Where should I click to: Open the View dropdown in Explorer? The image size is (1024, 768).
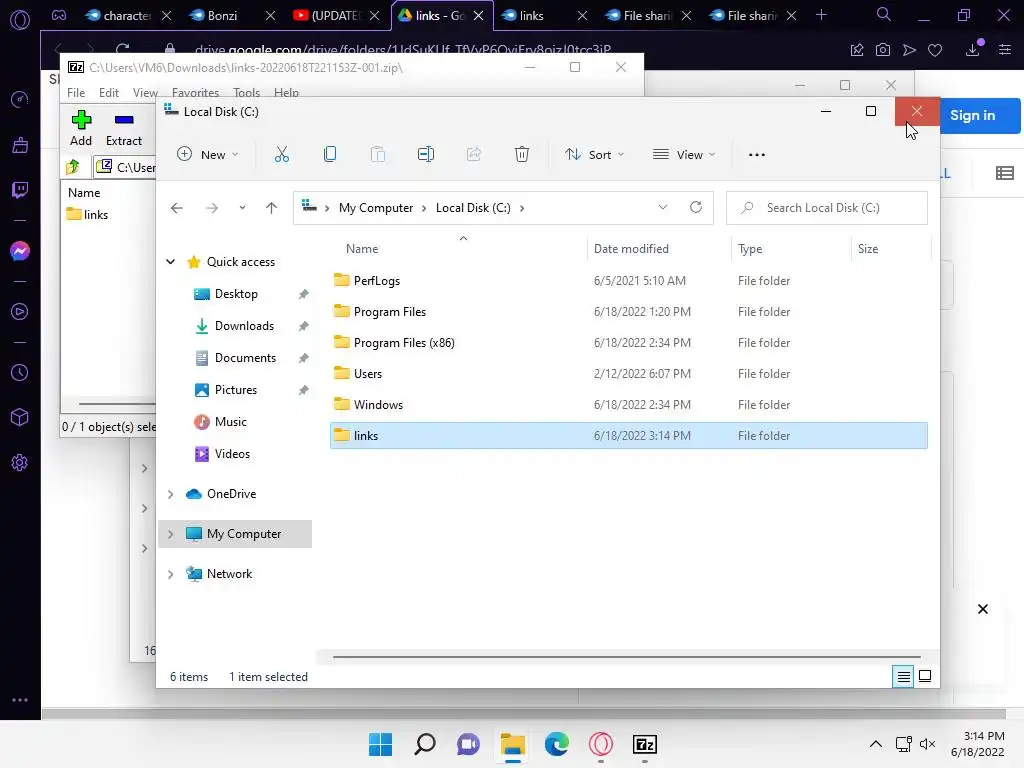click(x=684, y=155)
